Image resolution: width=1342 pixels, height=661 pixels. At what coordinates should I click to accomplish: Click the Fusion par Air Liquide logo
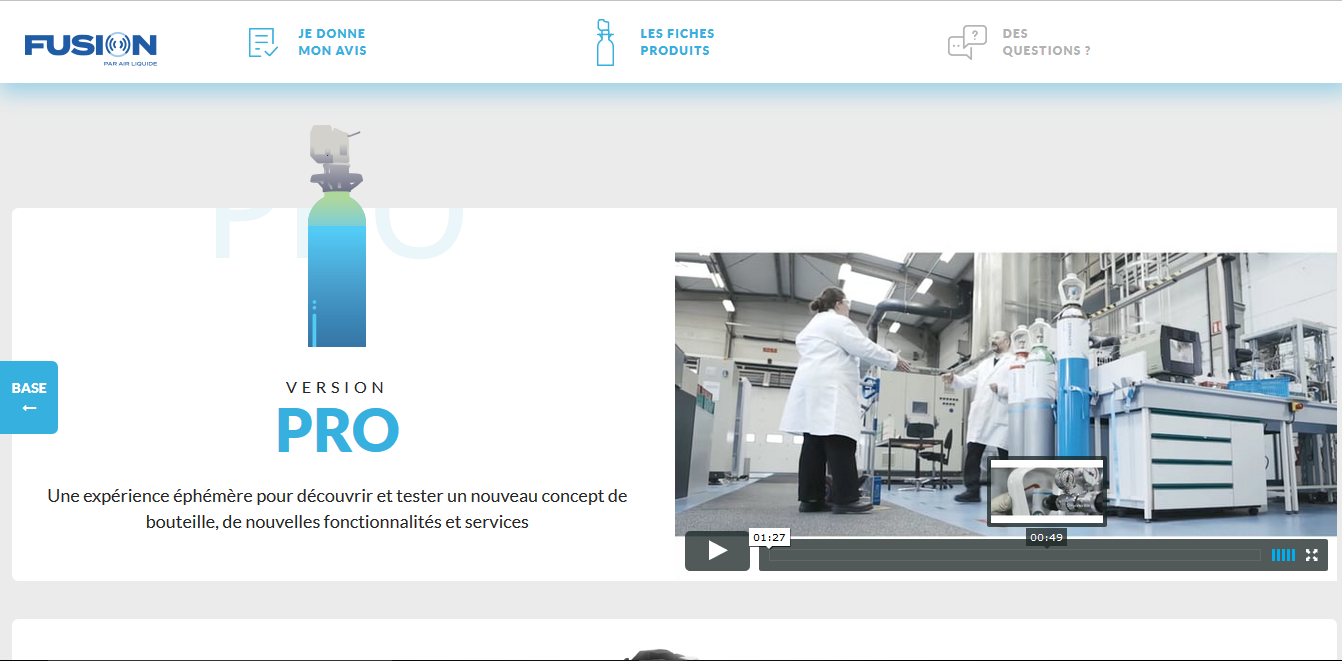point(91,48)
